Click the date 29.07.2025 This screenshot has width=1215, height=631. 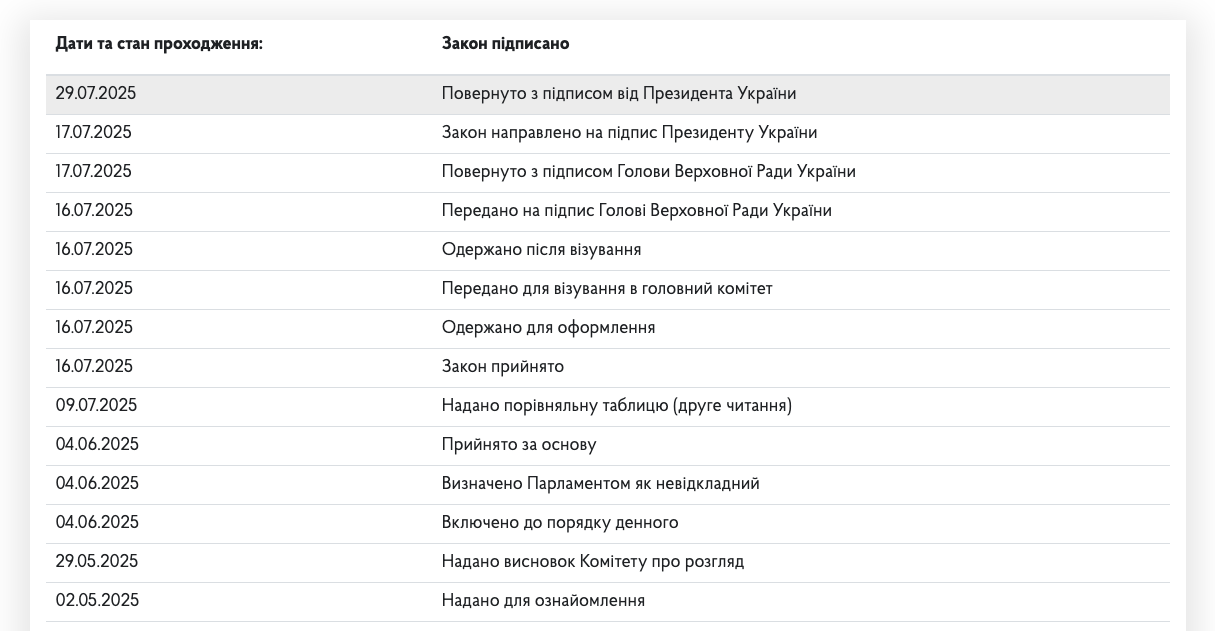96,94
